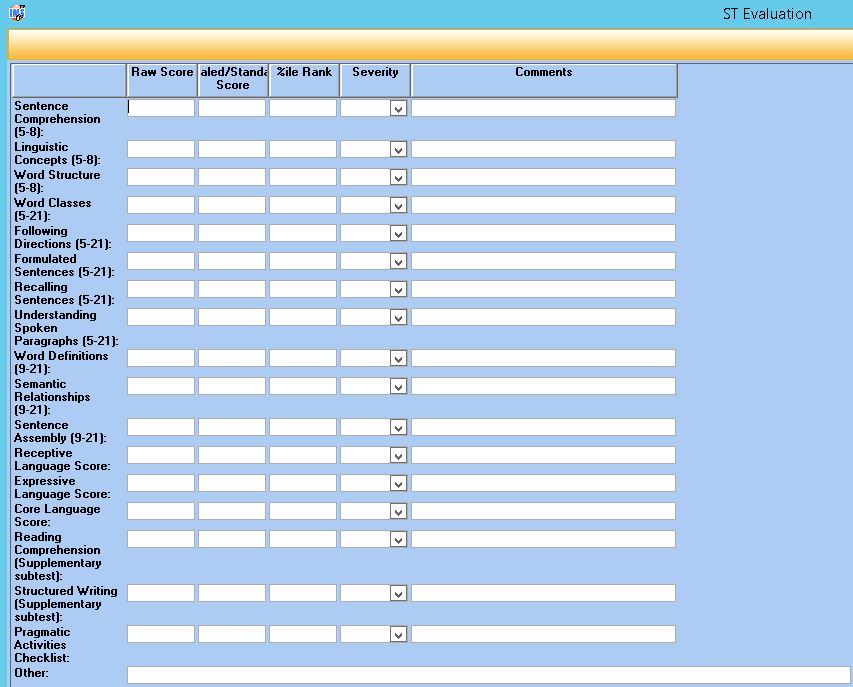The height and width of the screenshot is (687, 853).
Task: Click the %ile Rank column header
Action: point(304,81)
